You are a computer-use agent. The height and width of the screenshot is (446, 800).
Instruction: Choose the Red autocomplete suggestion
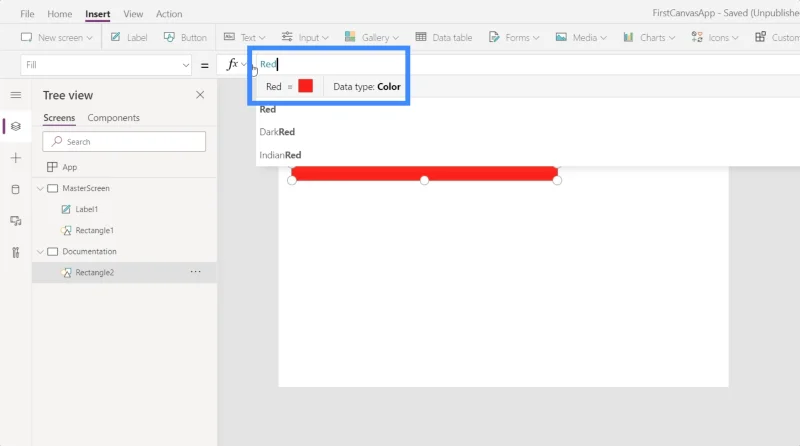268,109
